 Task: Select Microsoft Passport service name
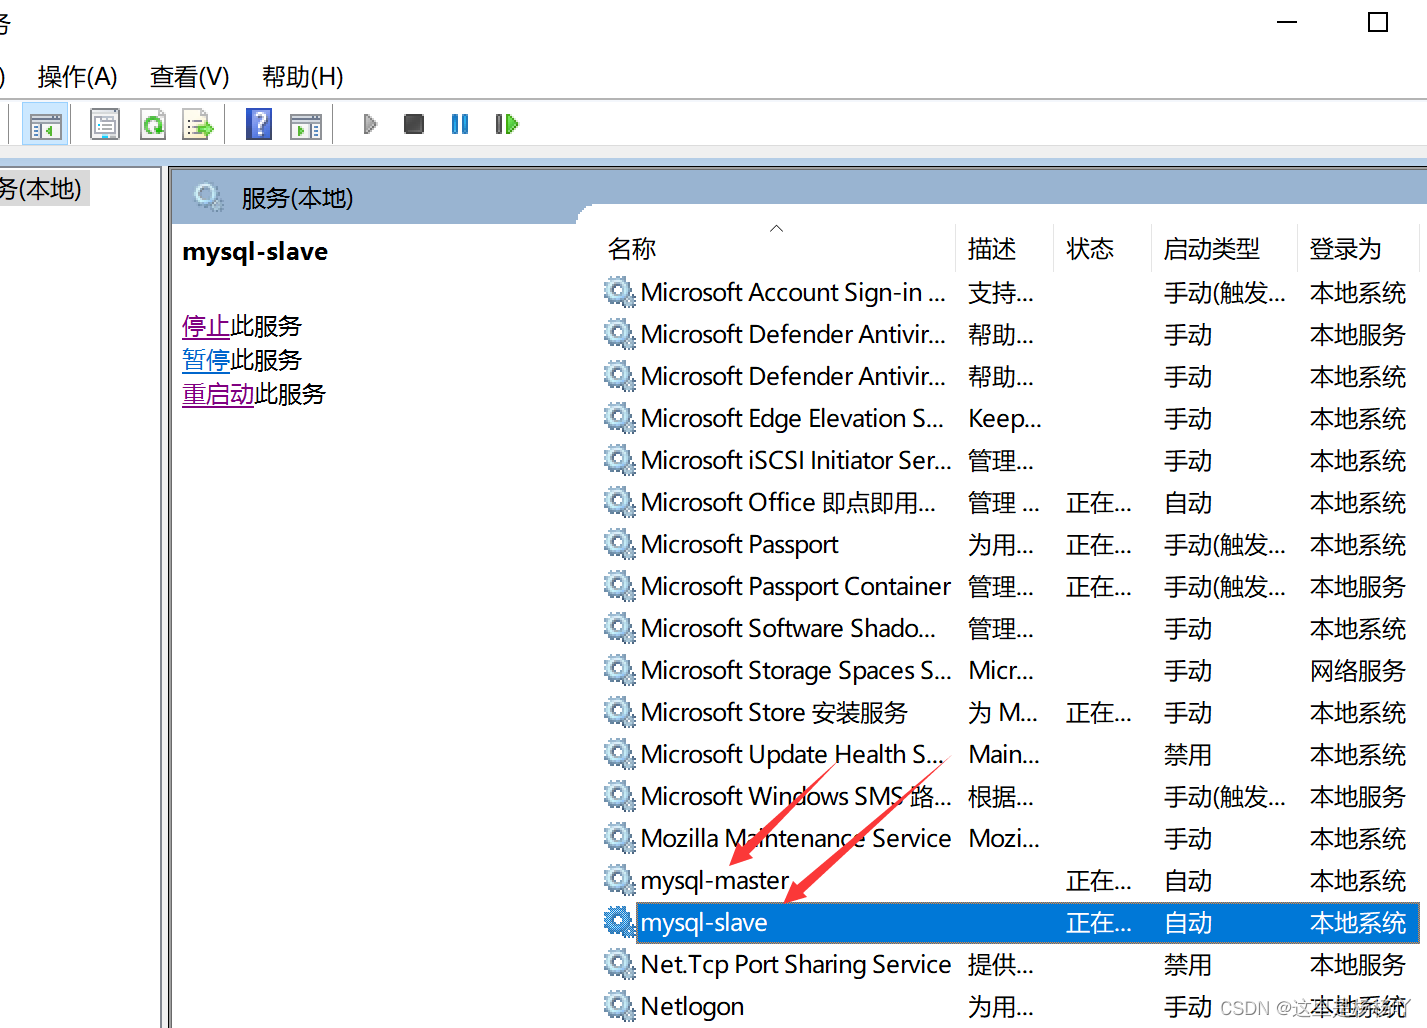click(x=740, y=544)
